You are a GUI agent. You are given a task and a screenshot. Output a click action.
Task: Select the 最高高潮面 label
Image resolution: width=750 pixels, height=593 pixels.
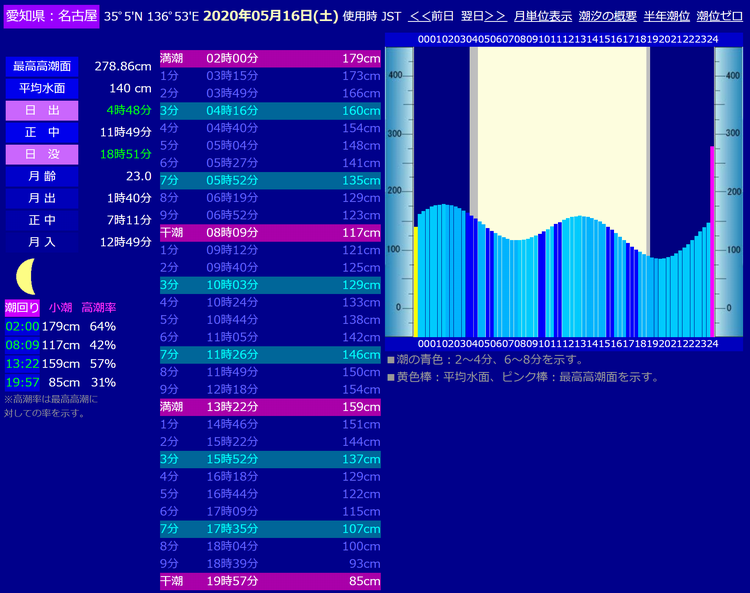pos(41,66)
